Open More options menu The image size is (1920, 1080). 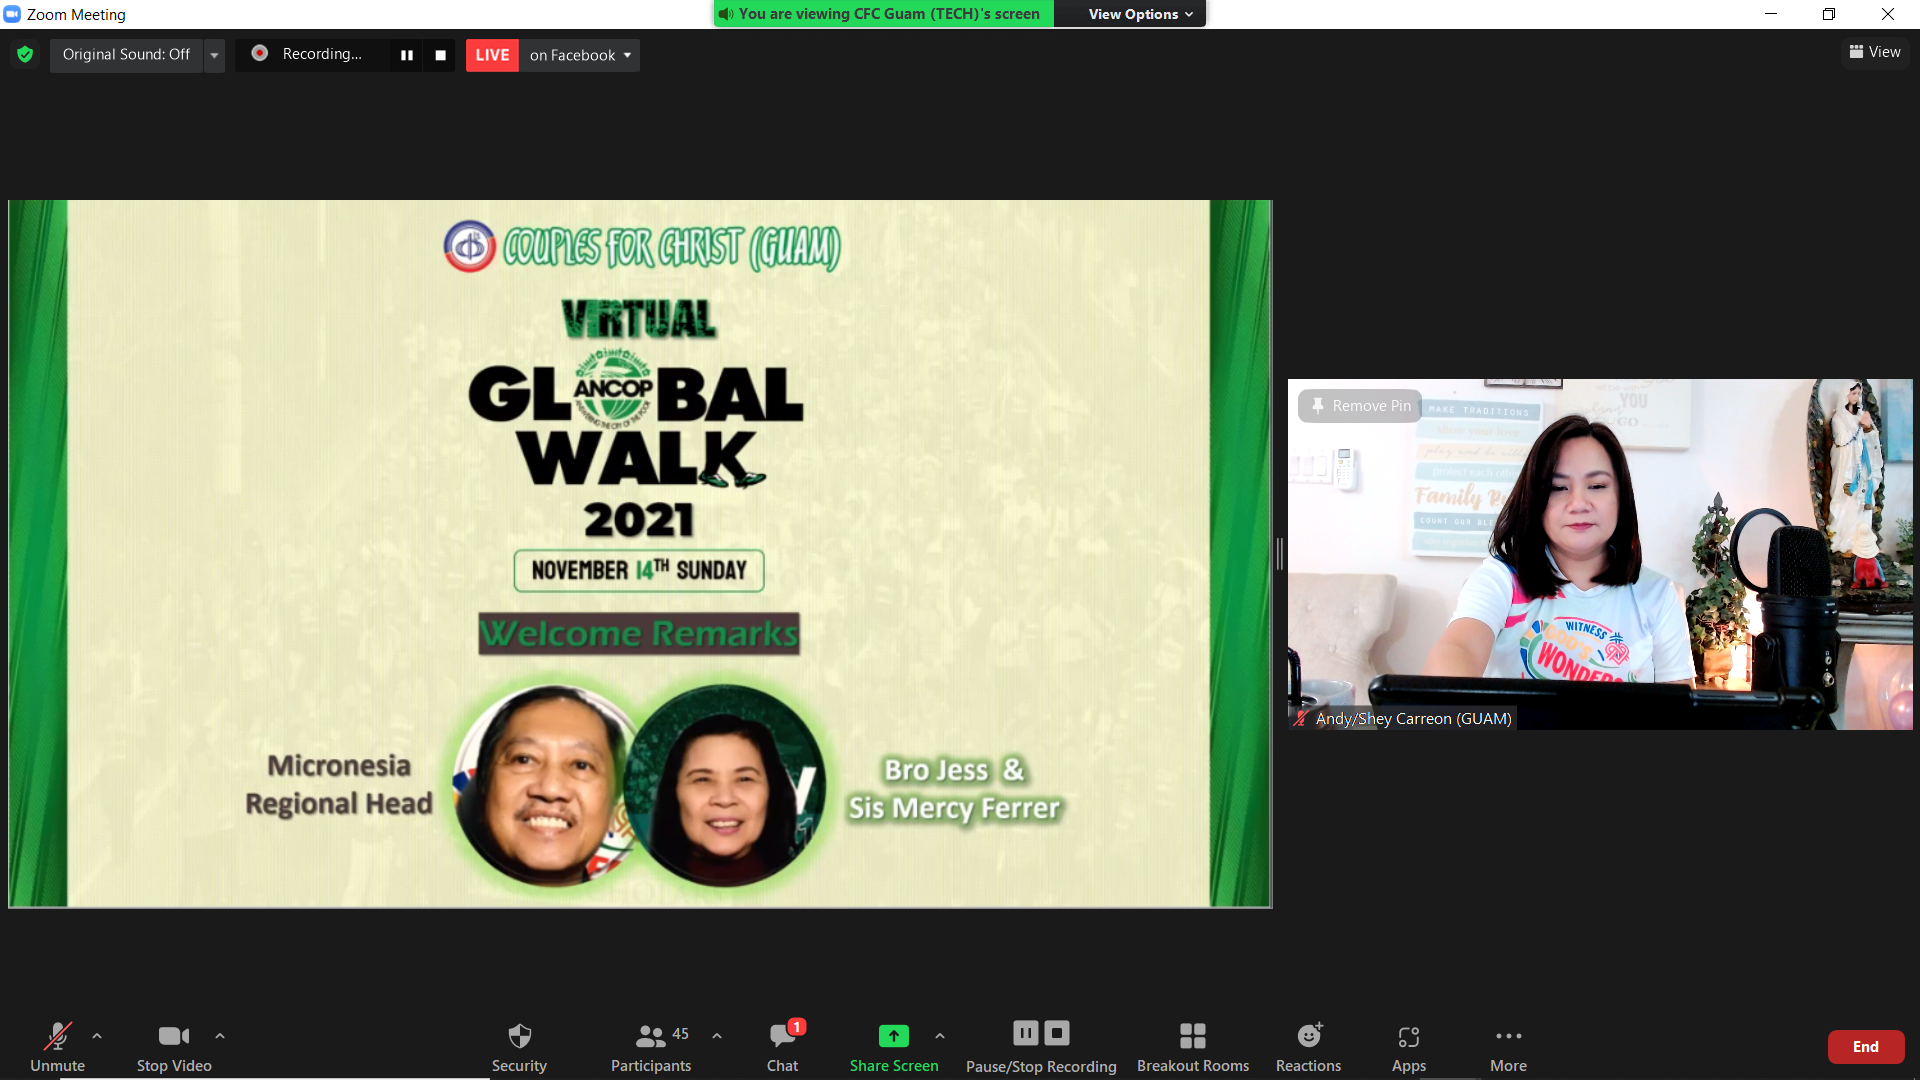tap(1508, 1046)
